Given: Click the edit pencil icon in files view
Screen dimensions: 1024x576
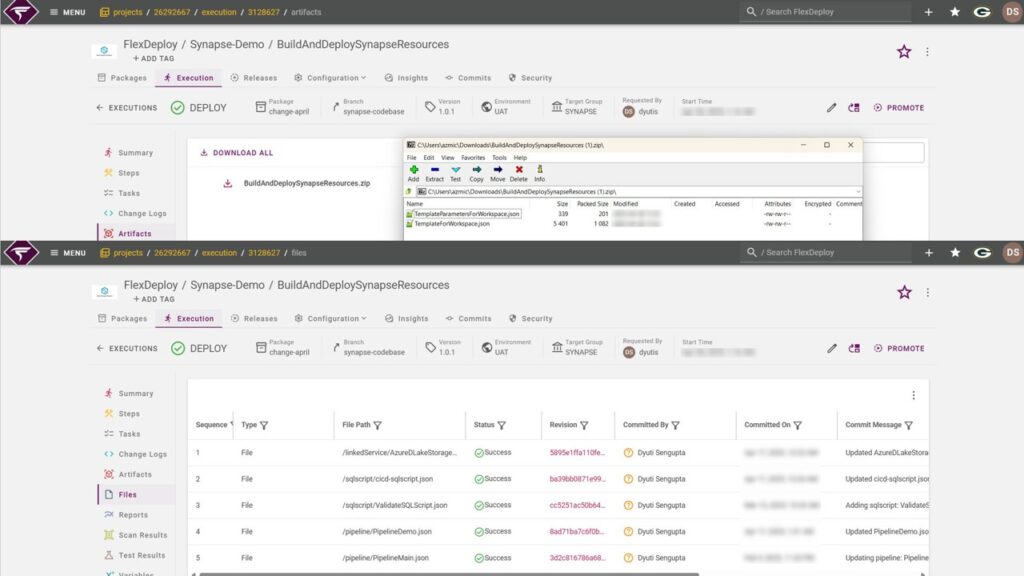Looking at the screenshot, I should click(x=832, y=349).
